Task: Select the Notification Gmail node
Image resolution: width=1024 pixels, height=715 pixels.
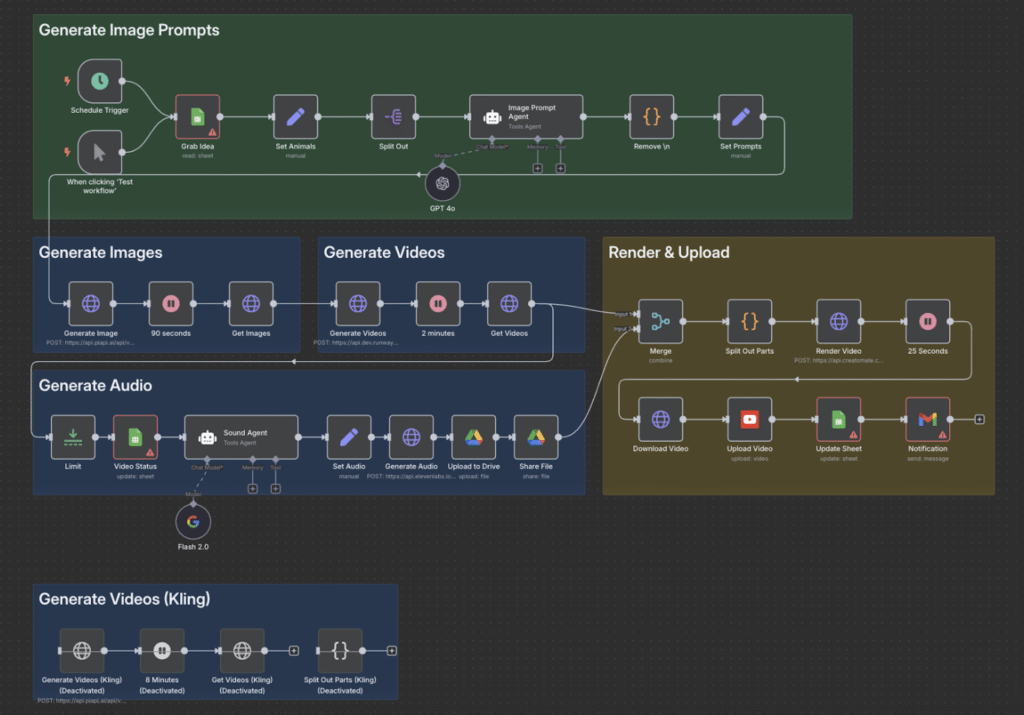Action: tap(927, 419)
